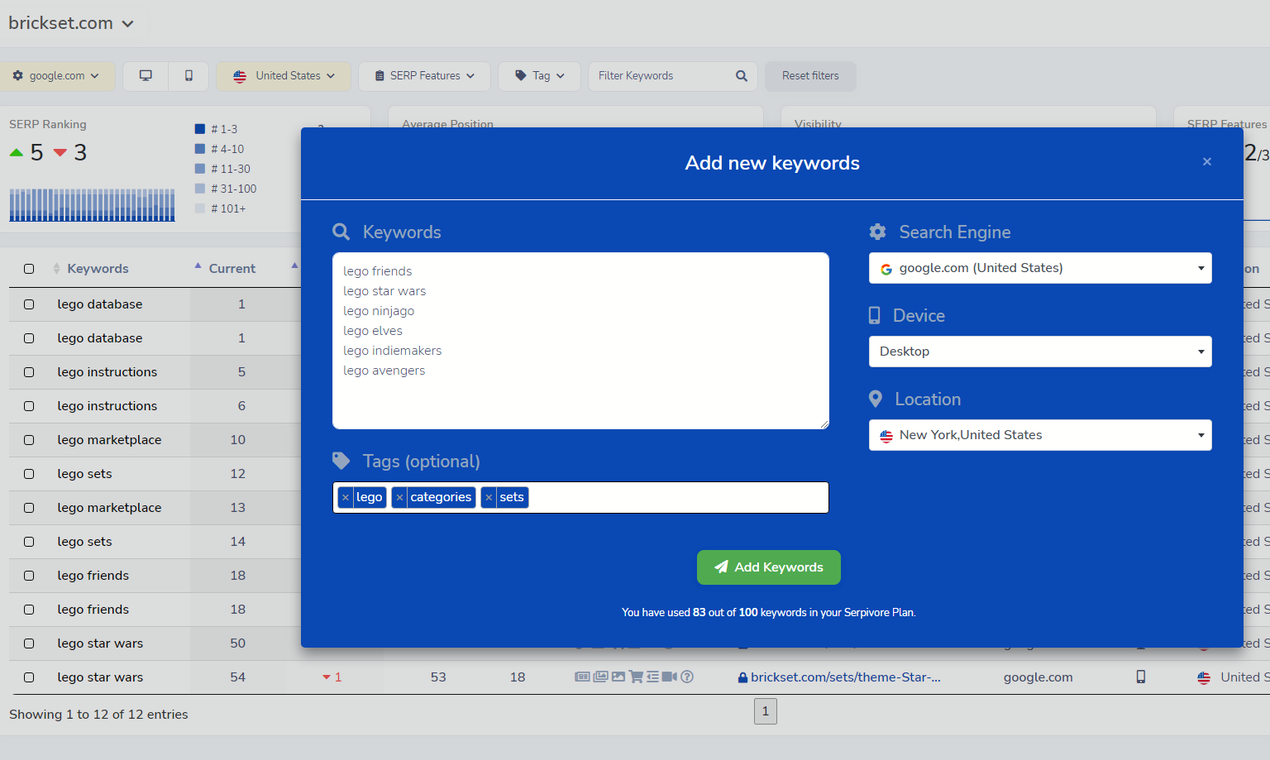Go to pagination page 1

click(x=765, y=711)
